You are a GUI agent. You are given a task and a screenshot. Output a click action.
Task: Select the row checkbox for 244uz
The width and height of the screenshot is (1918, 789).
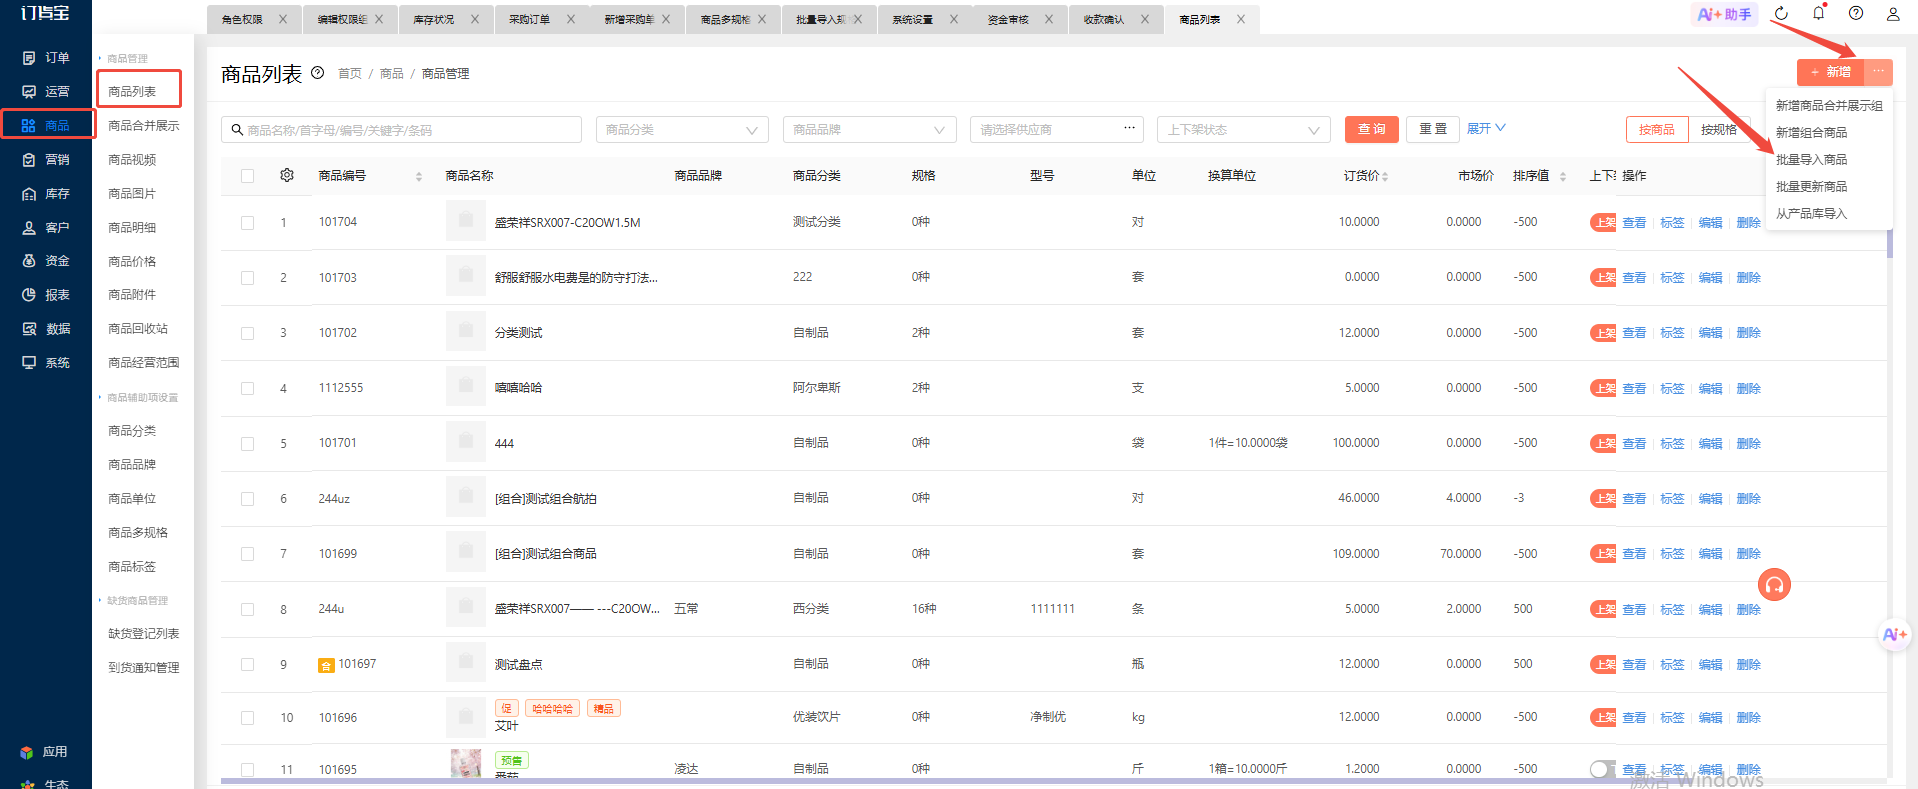coord(247,499)
